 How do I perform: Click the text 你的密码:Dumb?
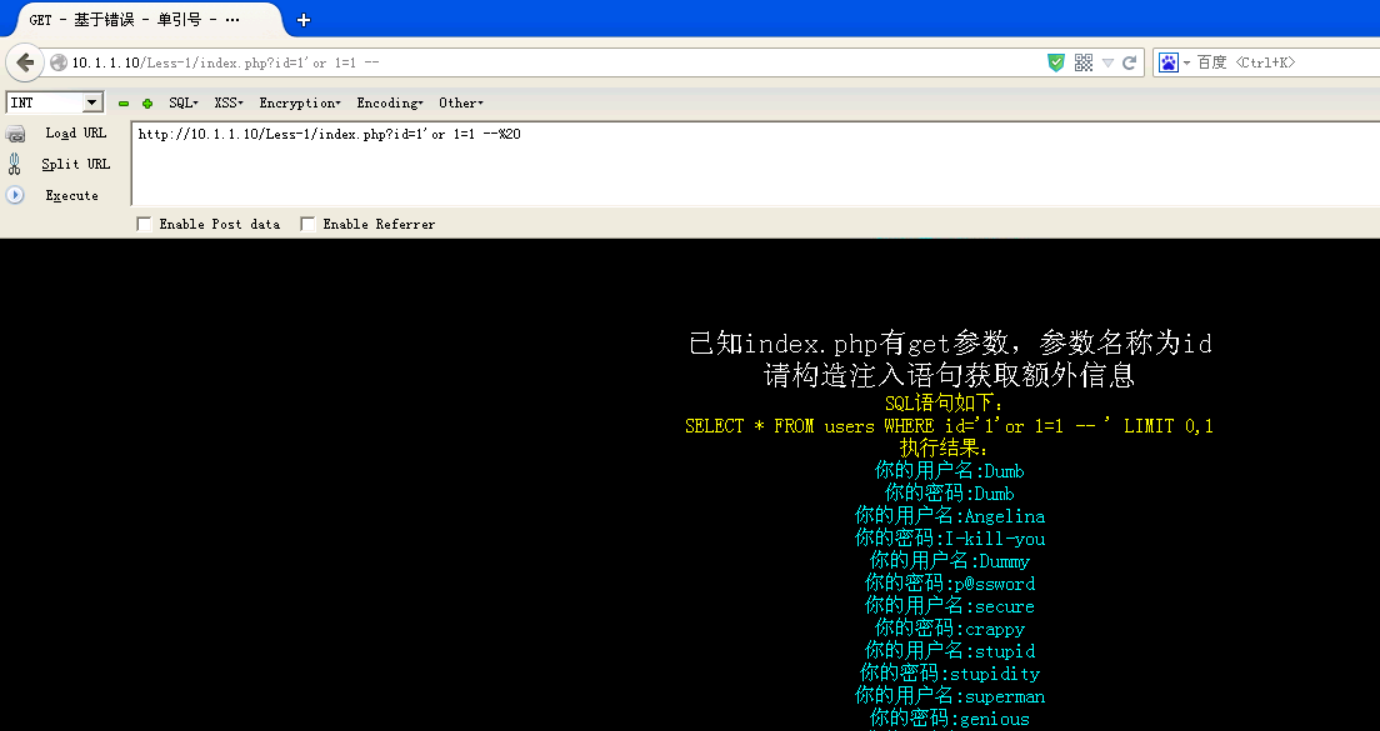[x=949, y=494]
